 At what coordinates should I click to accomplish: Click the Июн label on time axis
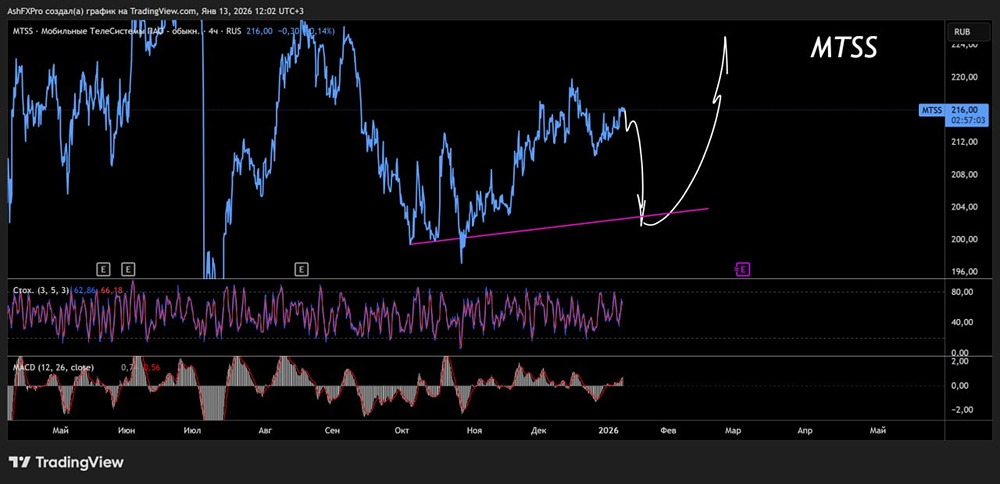[126, 431]
